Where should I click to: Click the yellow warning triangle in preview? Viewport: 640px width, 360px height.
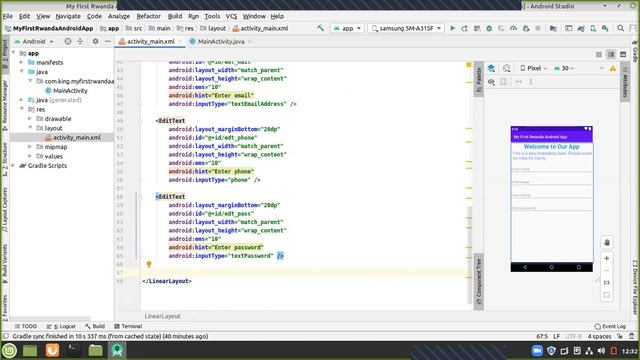click(x=613, y=69)
